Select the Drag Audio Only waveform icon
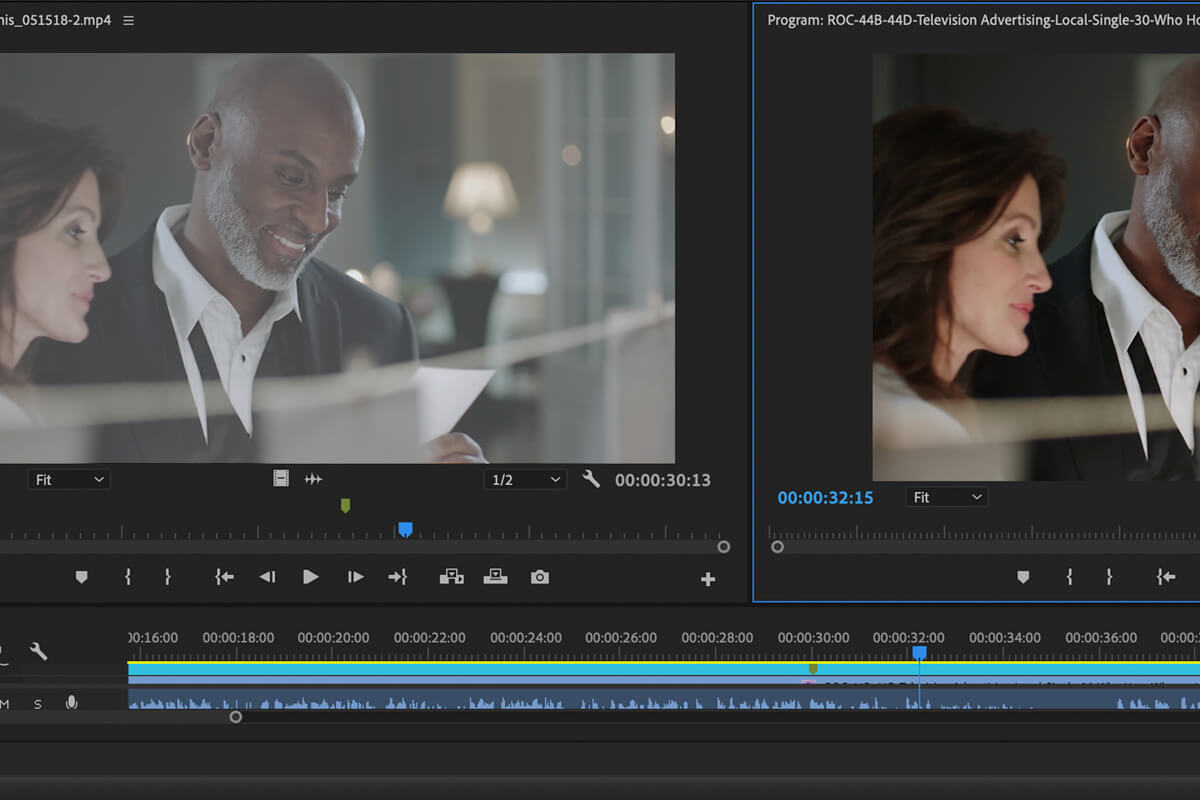The image size is (1200, 800). 313,479
